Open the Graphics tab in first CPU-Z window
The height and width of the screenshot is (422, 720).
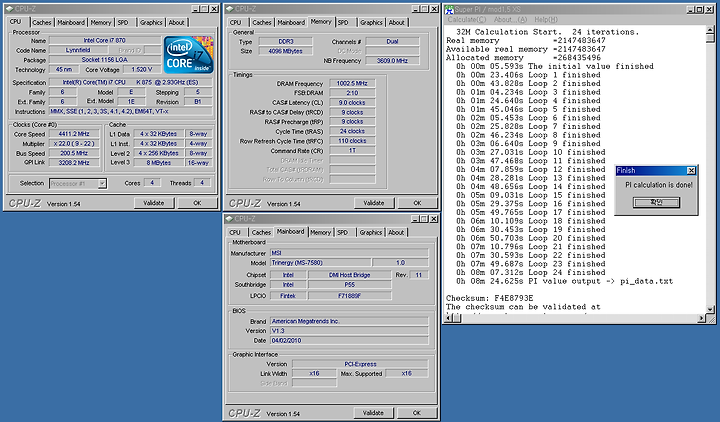(151, 22)
